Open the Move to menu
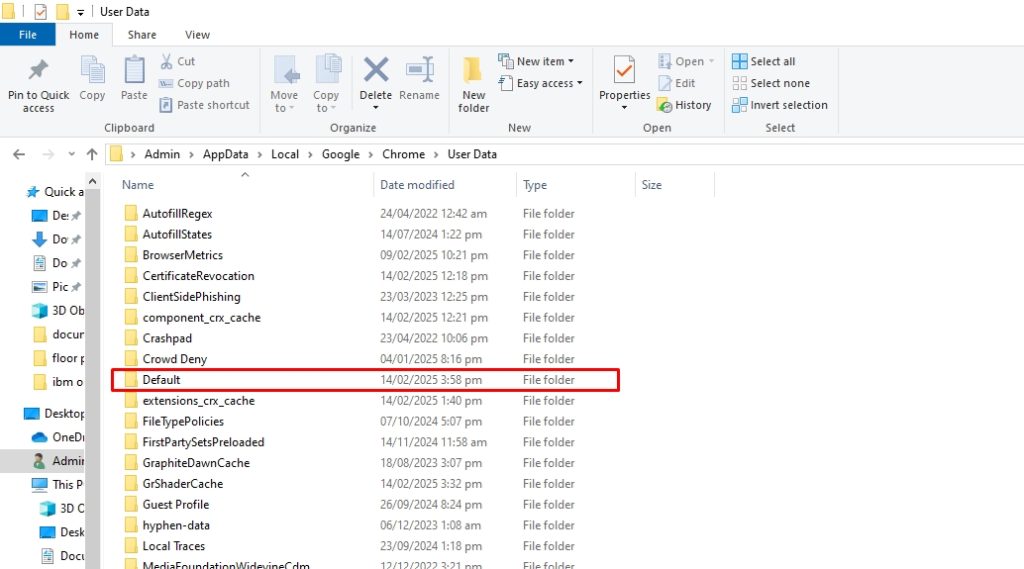 284,84
